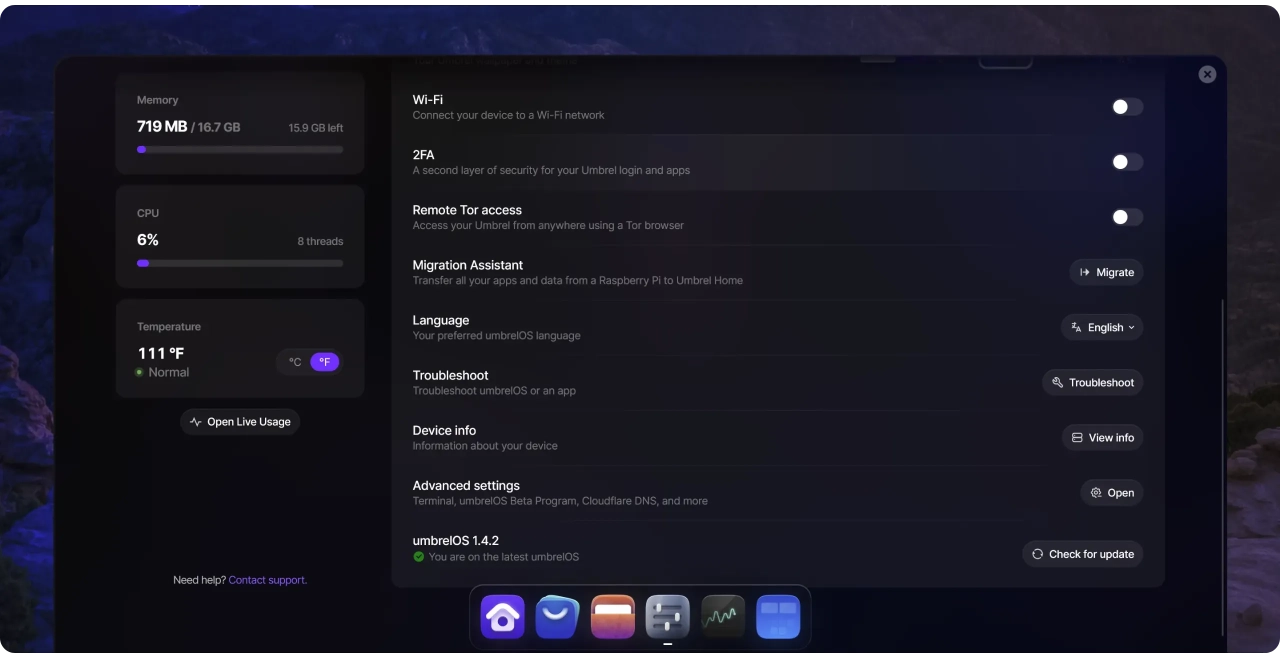Enable the Wi-Fi toggle
1280x658 pixels.
(x=1126, y=107)
